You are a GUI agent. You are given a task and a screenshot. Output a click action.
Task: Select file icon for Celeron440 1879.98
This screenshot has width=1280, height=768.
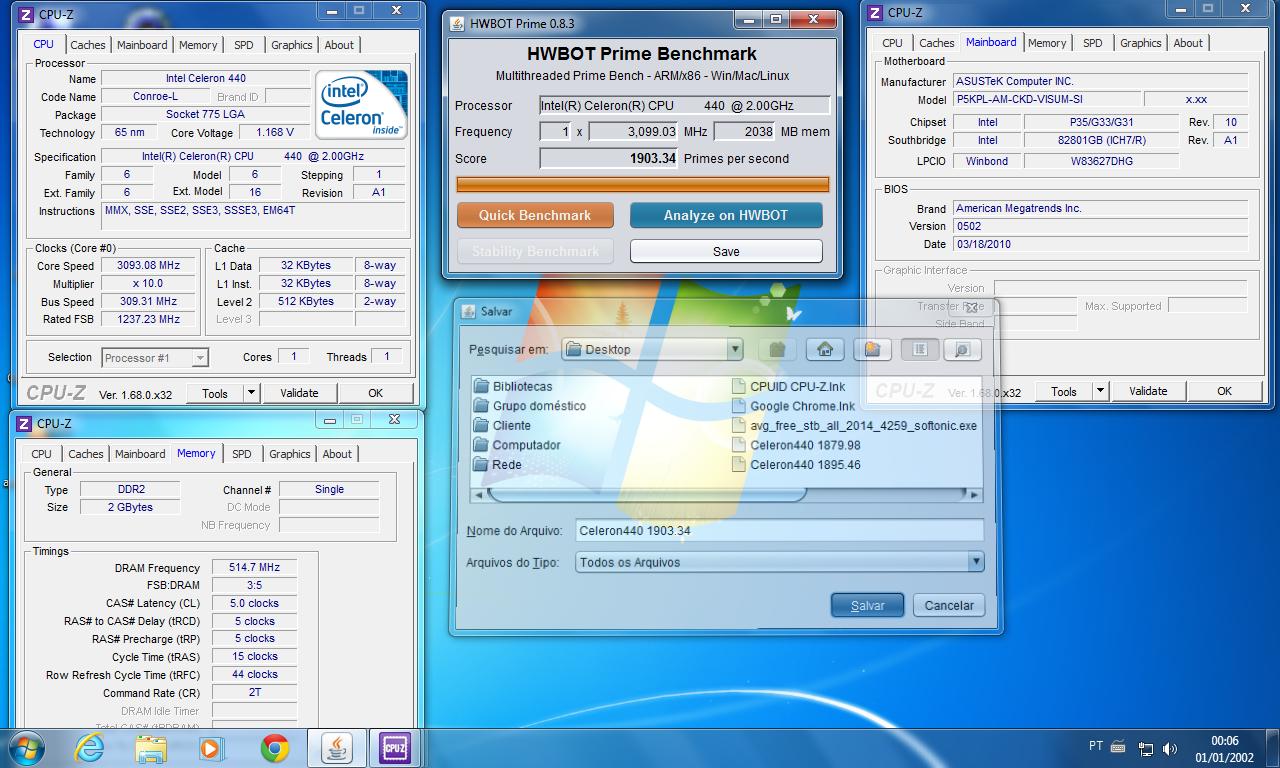pos(739,445)
